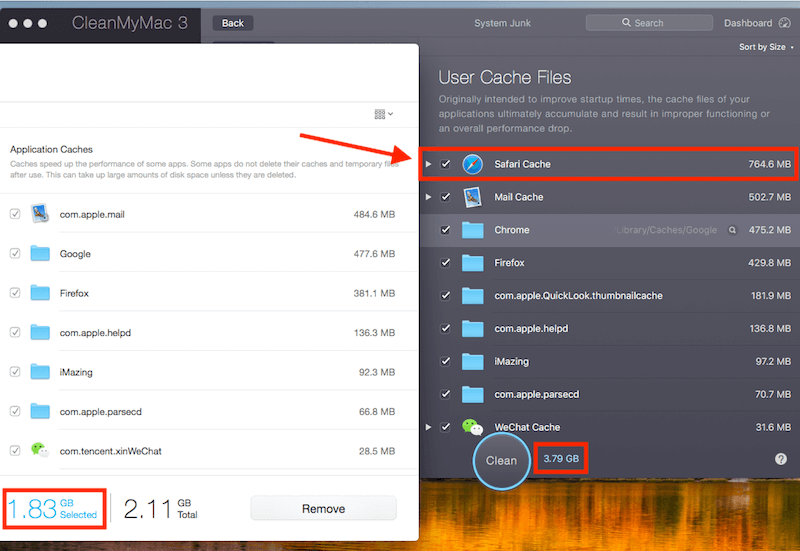Image resolution: width=800 pixels, height=551 pixels.
Task: Click the Mail Cache stamp icon
Action: click(472, 197)
